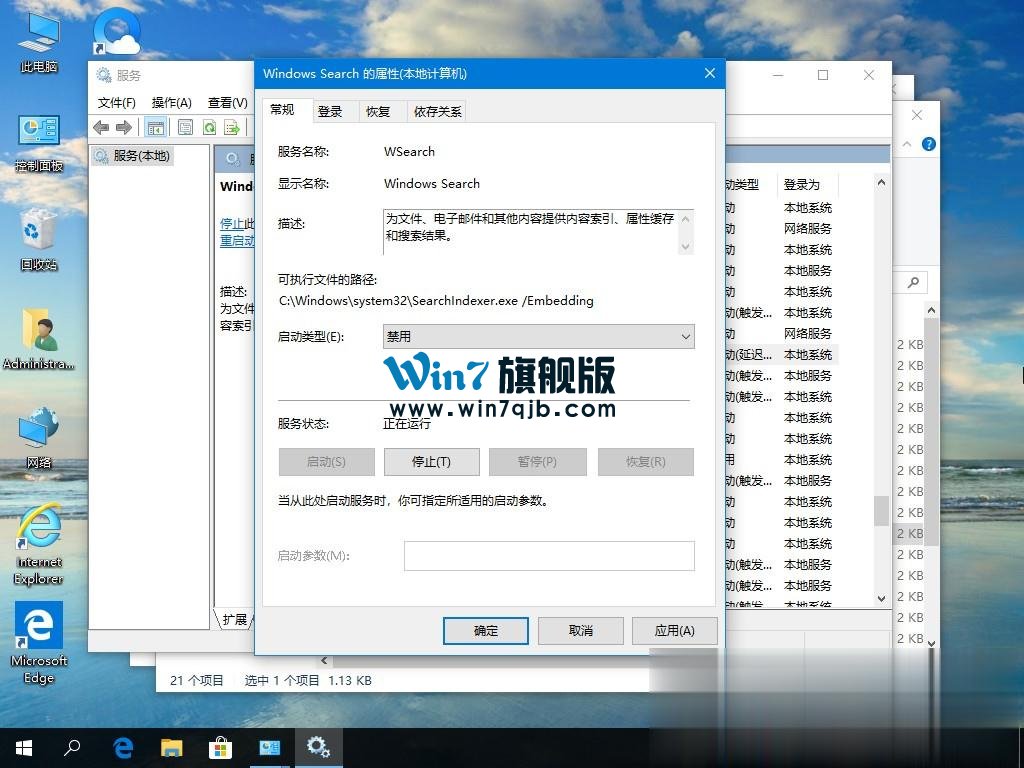Collapse the ribbon chevron in back window

[907, 144]
